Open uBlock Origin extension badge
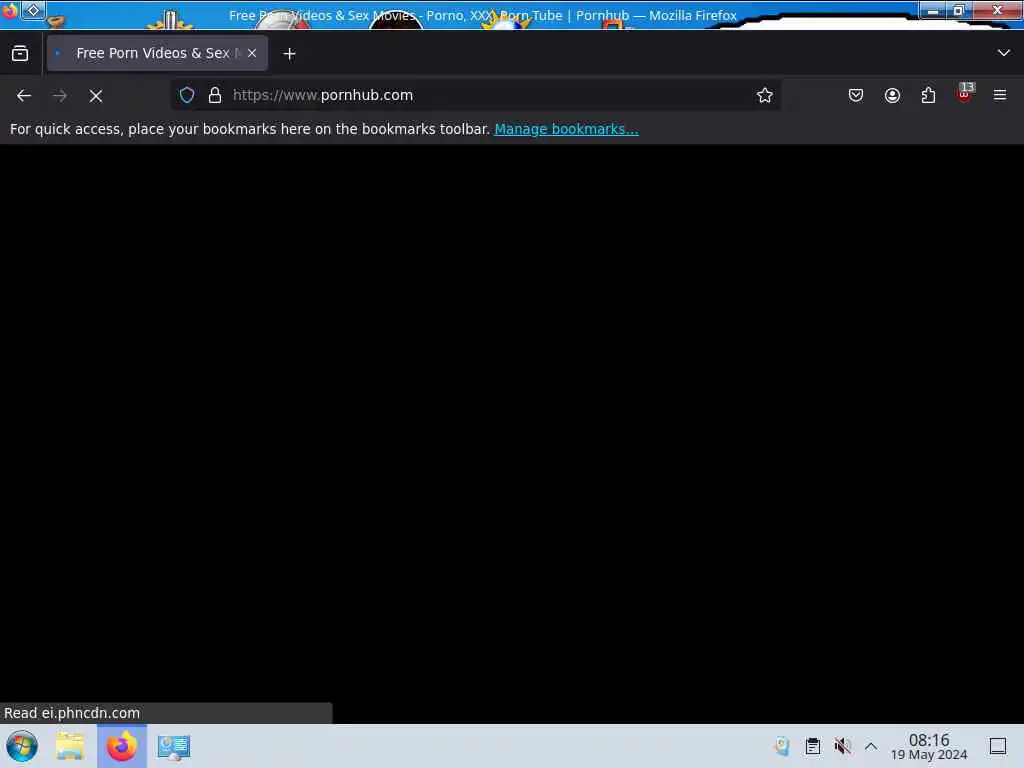The height and width of the screenshot is (768, 1024). pyautogui.click(x=965, y=93)
